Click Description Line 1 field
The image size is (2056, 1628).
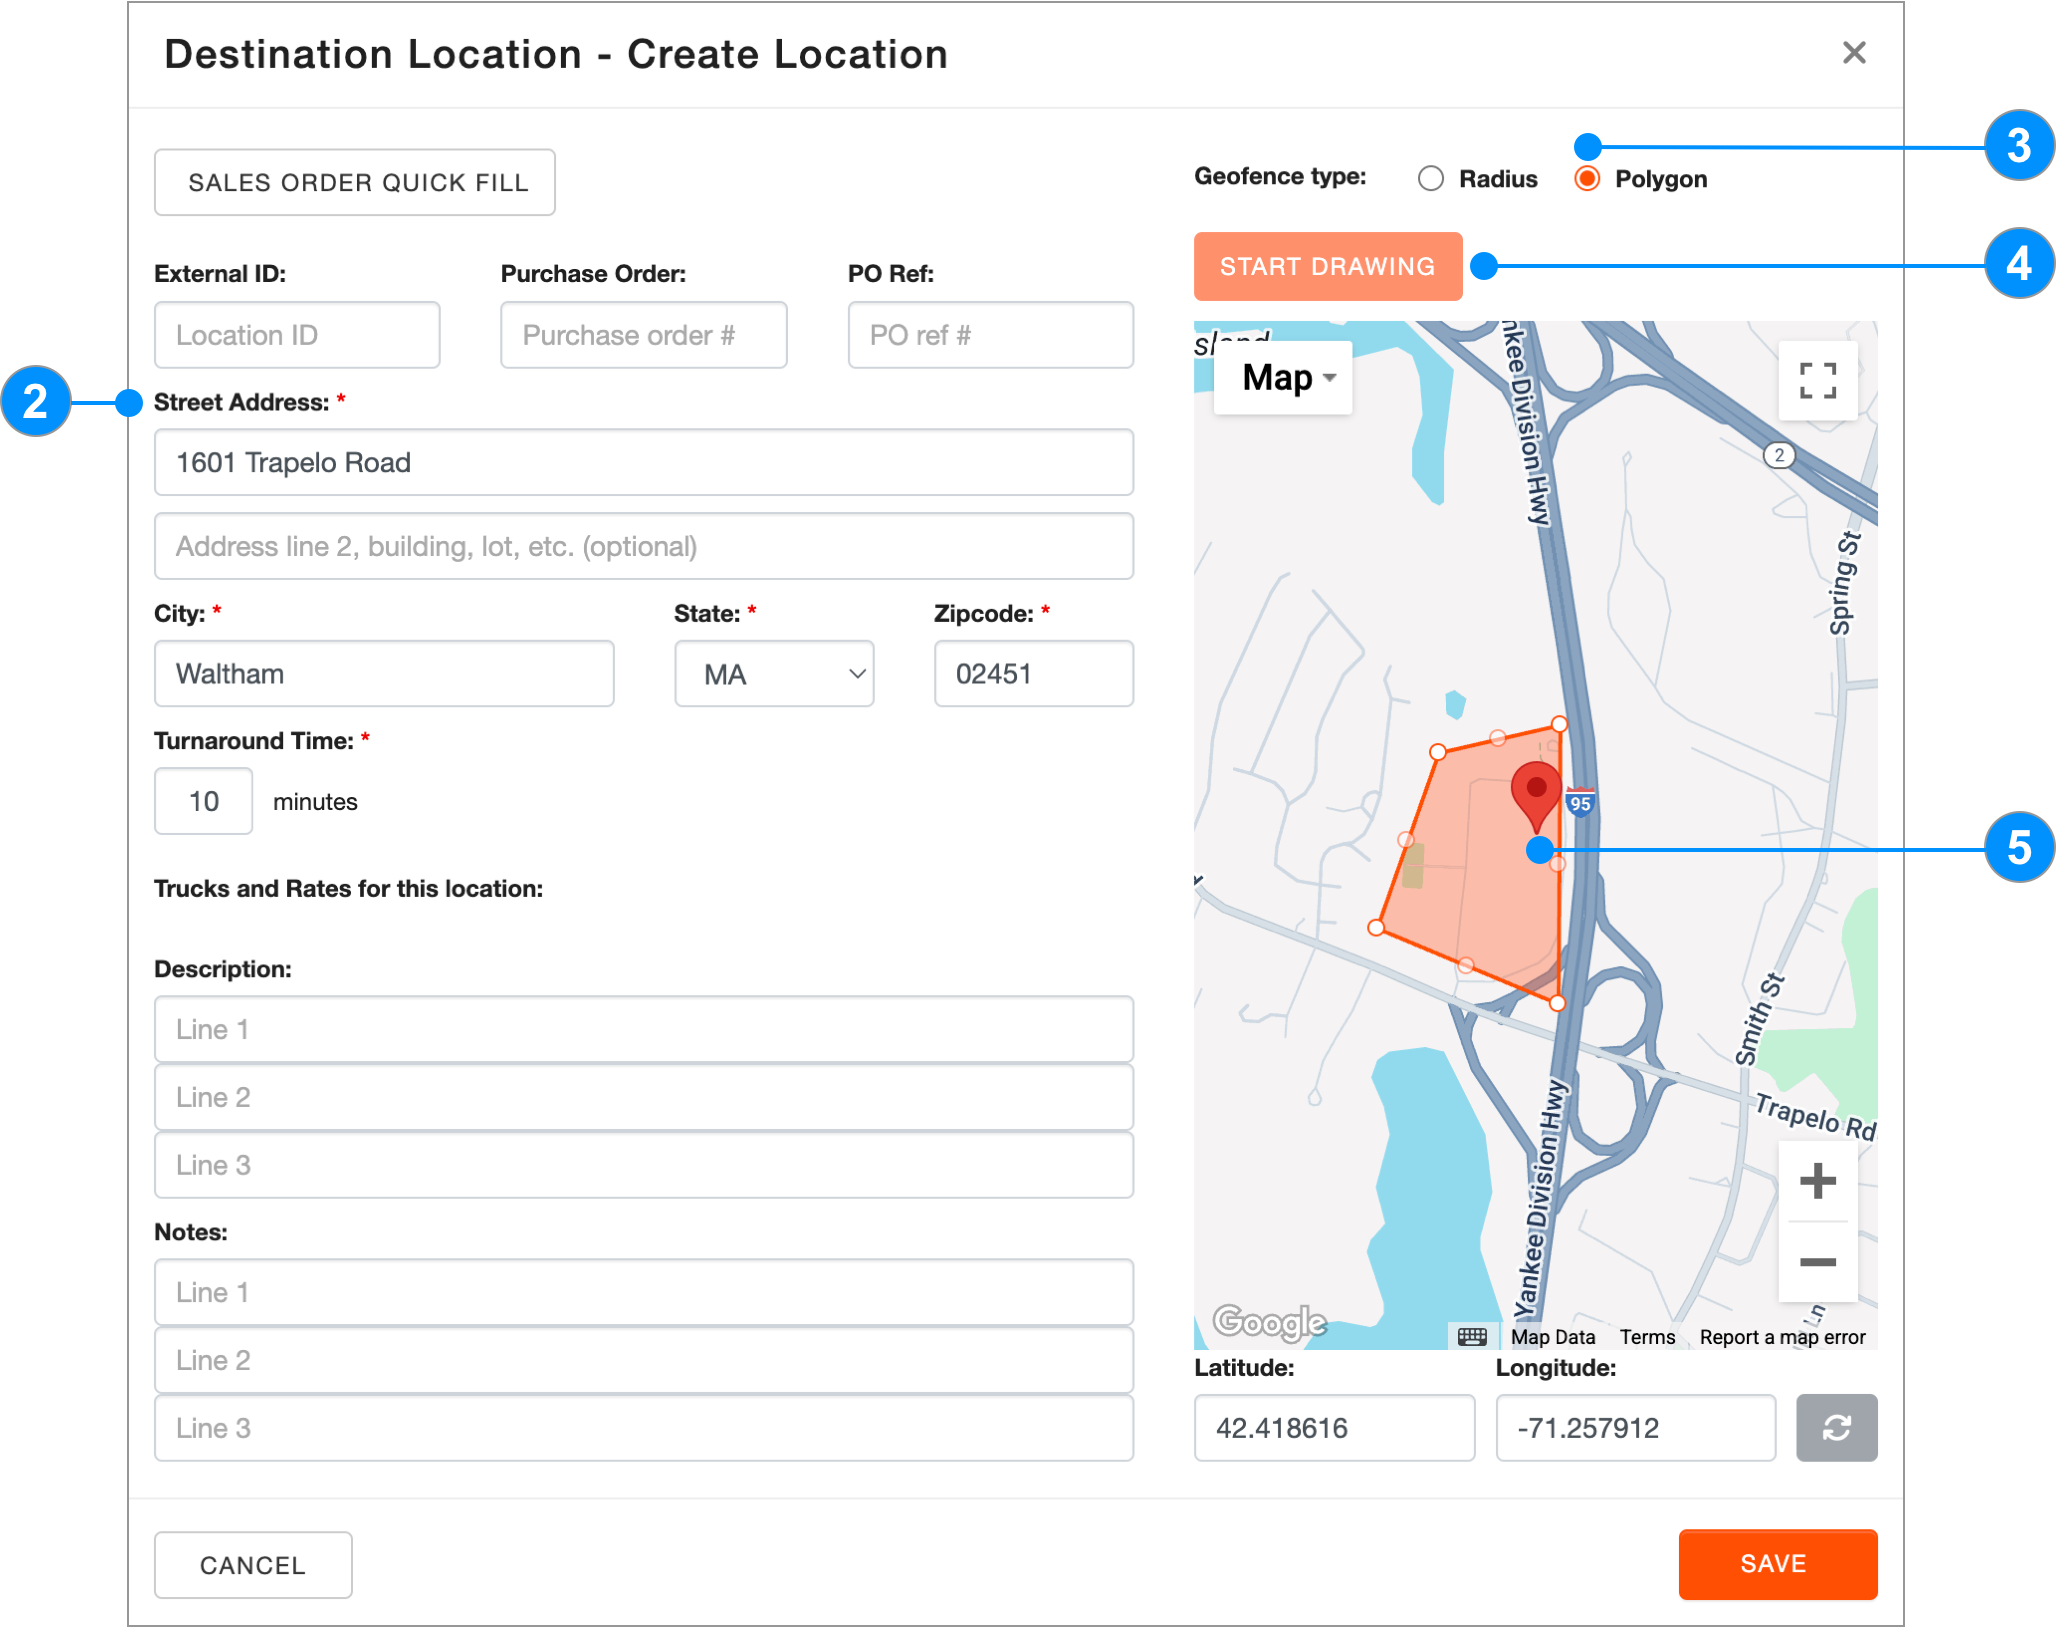coord(644,1029)
